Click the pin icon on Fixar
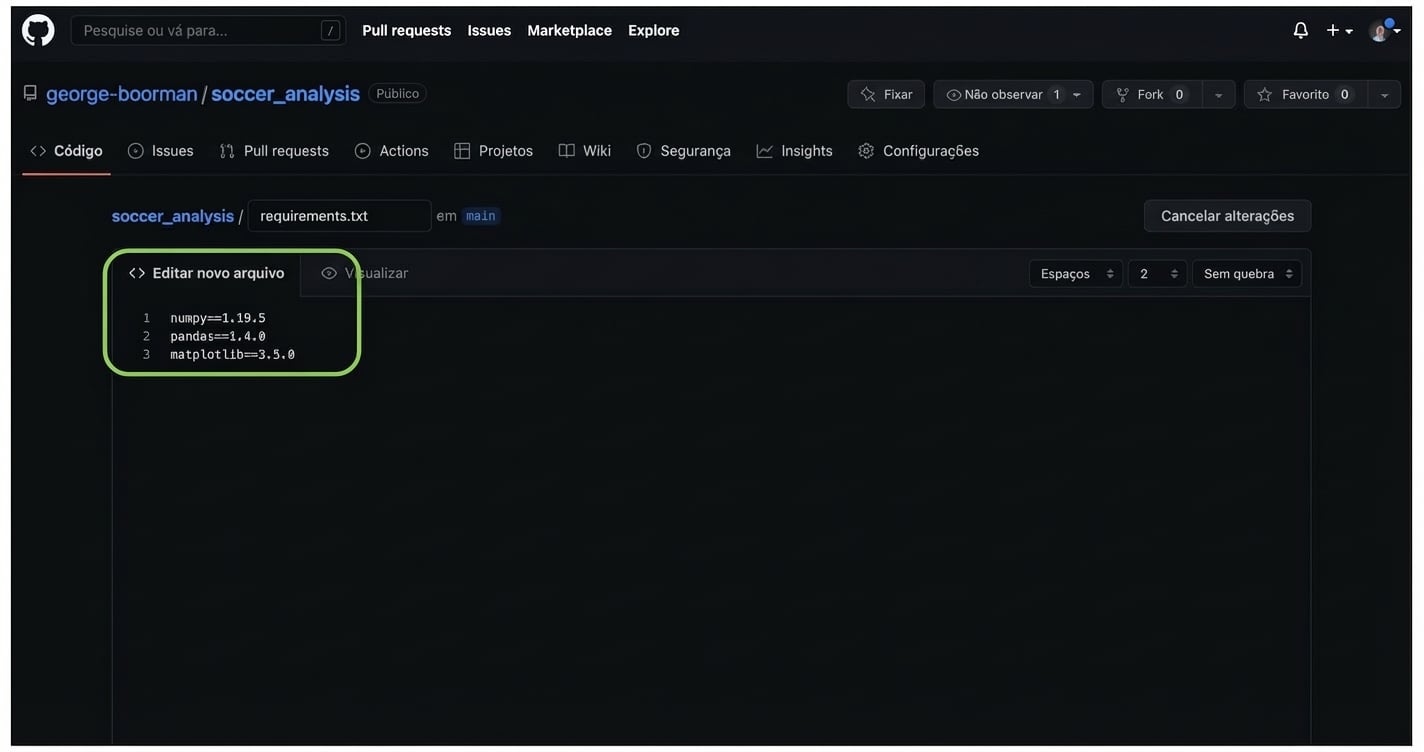Screen dimensions: 1424x752 868,92
